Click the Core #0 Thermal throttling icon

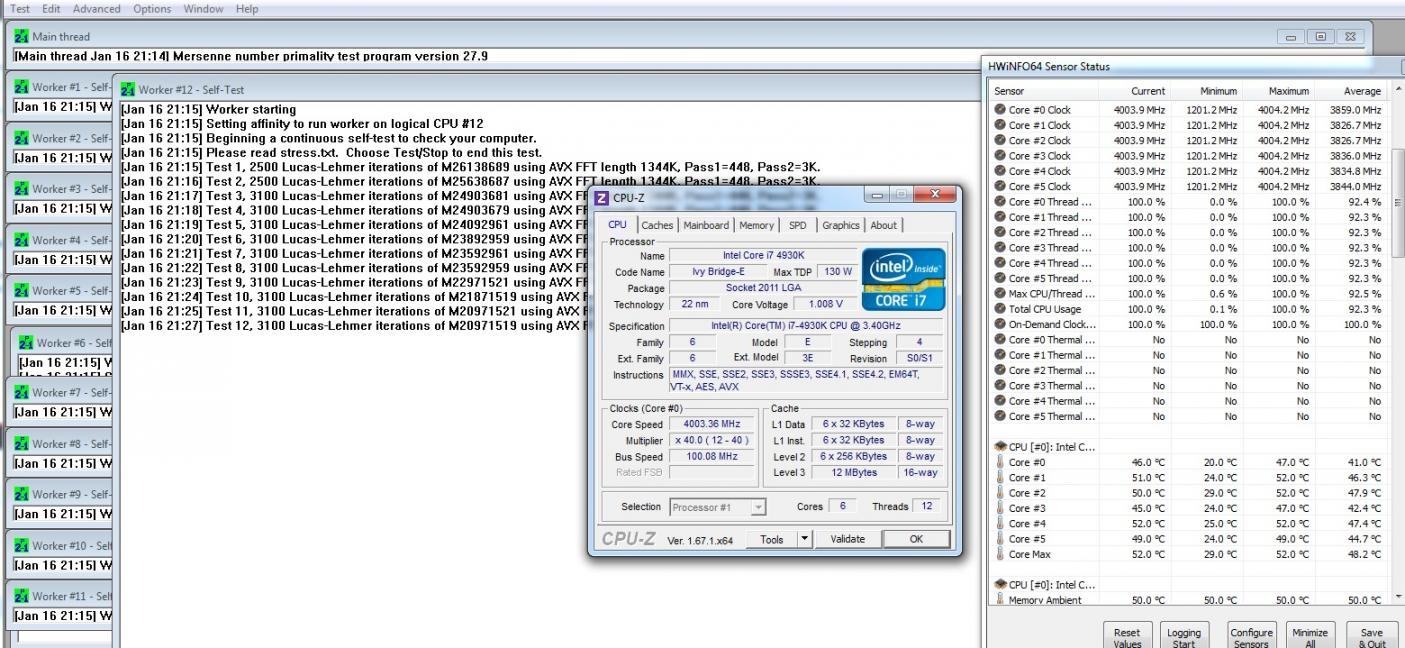click(x=1000, y=340)
